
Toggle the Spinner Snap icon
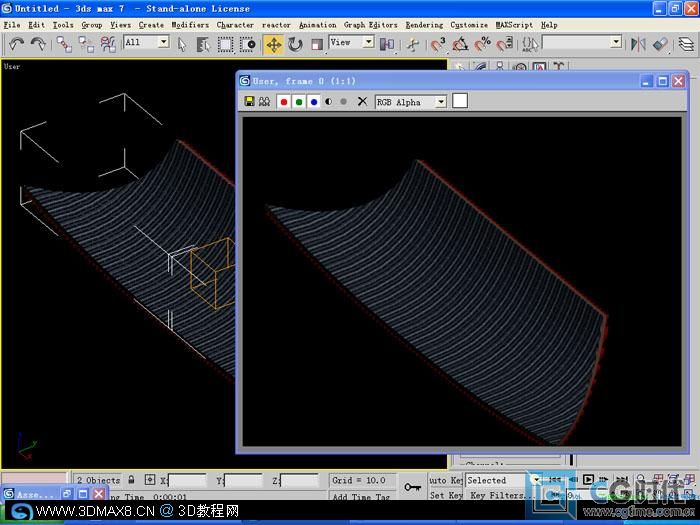tap(505, 44)
